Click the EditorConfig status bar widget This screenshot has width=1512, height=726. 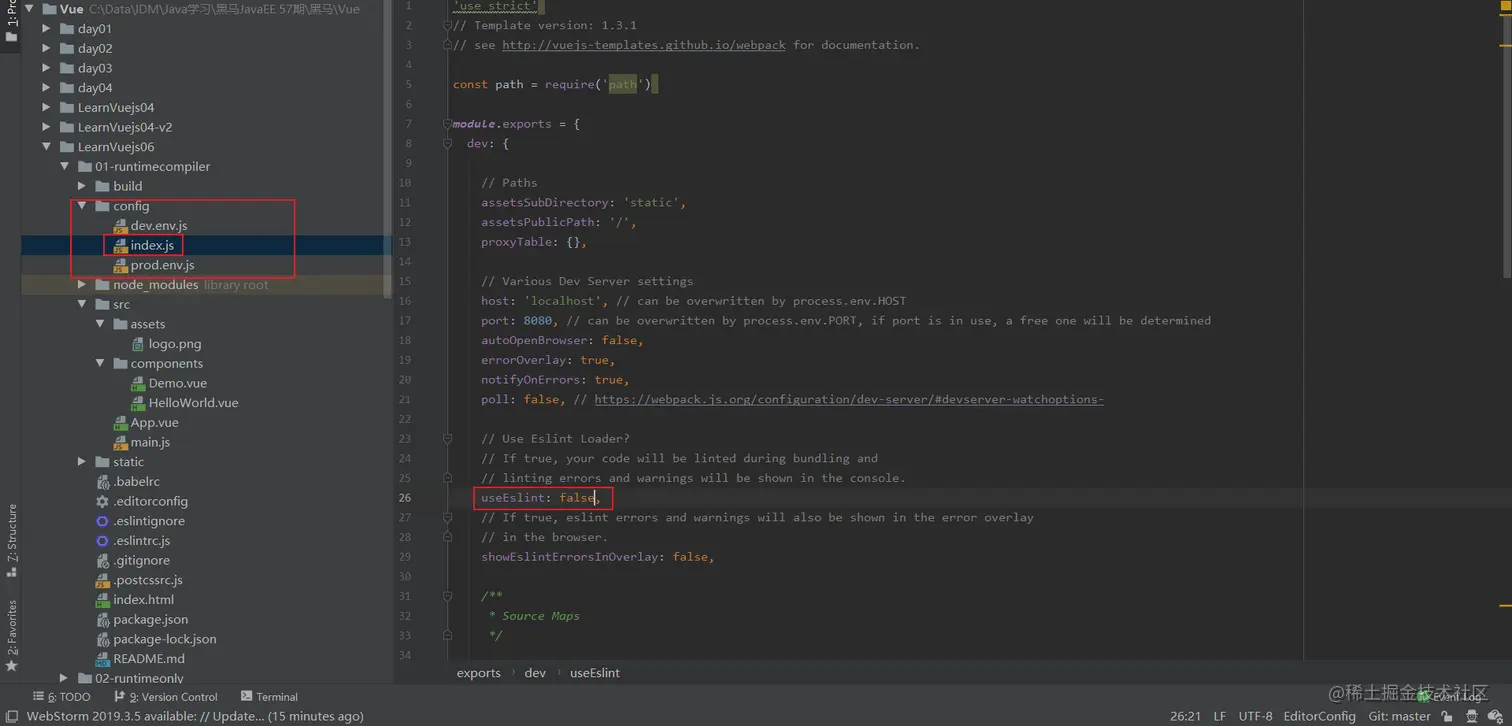[x=1319, y=716]
